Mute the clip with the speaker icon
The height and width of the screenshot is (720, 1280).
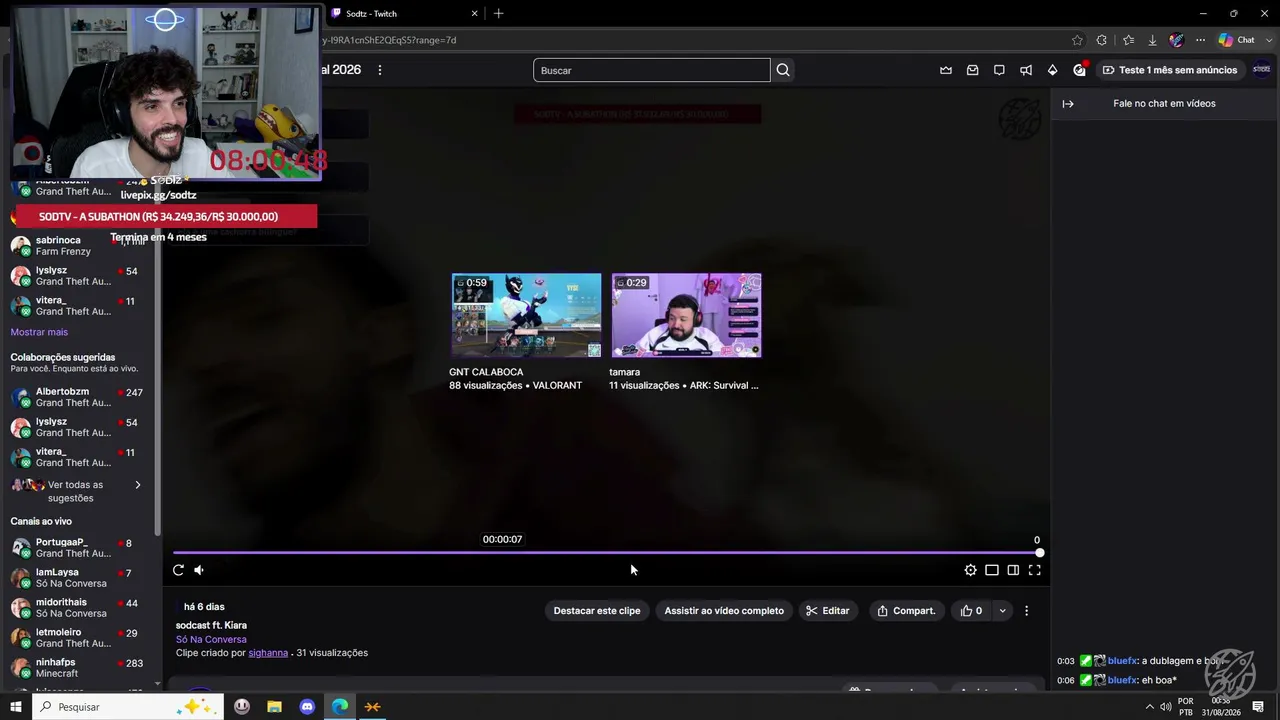pyautogui.click(x=199, y=570)
